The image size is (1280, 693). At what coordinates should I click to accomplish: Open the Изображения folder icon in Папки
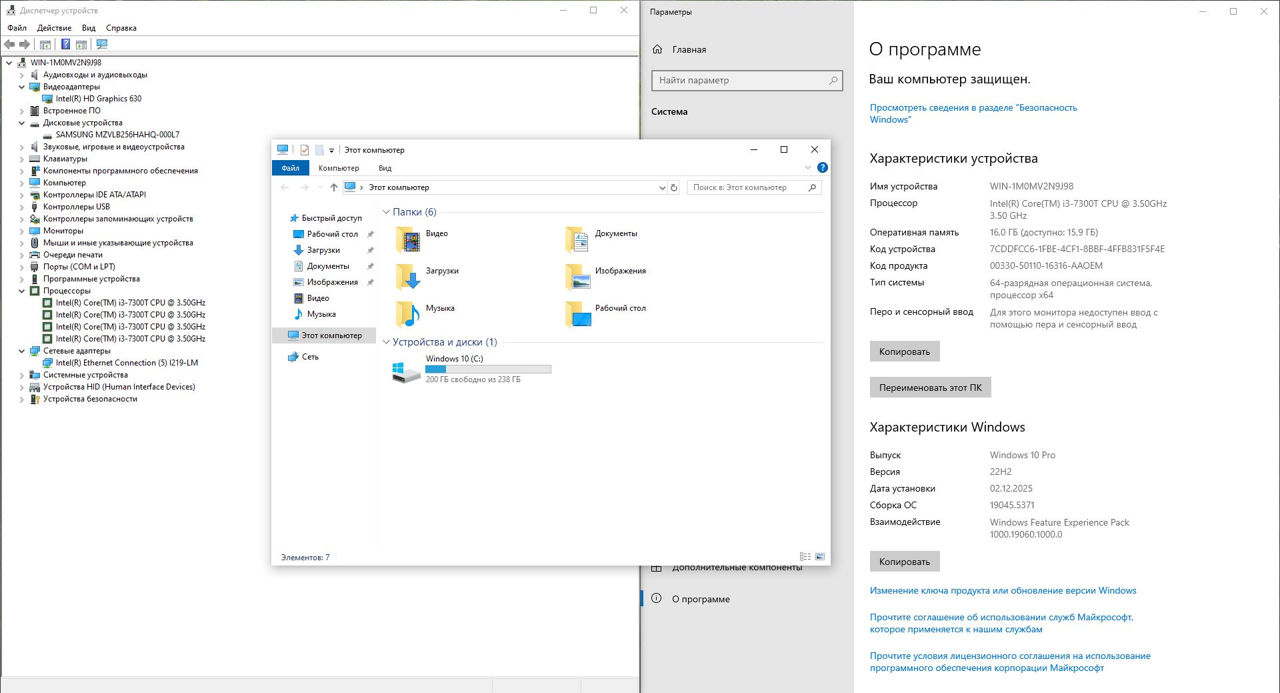577,275
